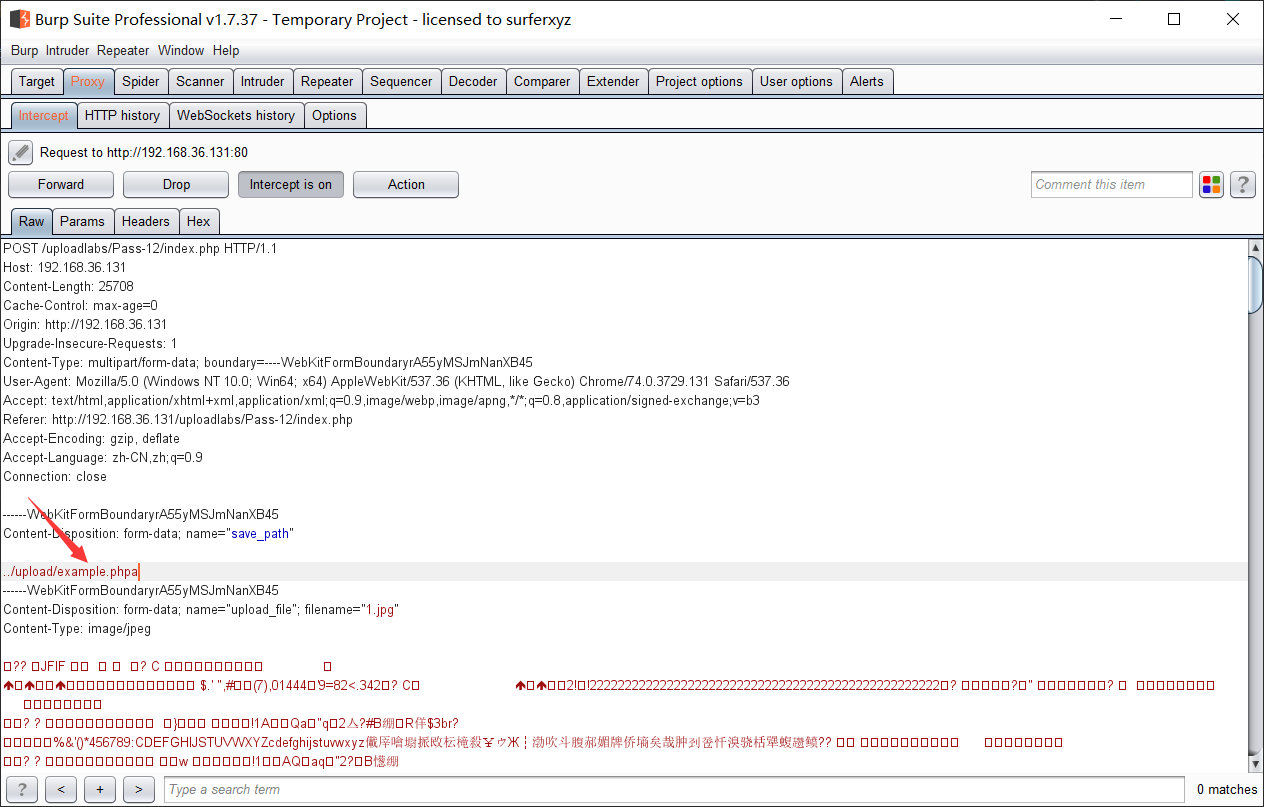Screen dimensions: 1264x807
Task: Click the search term input field
Action: tap(674, 789)
